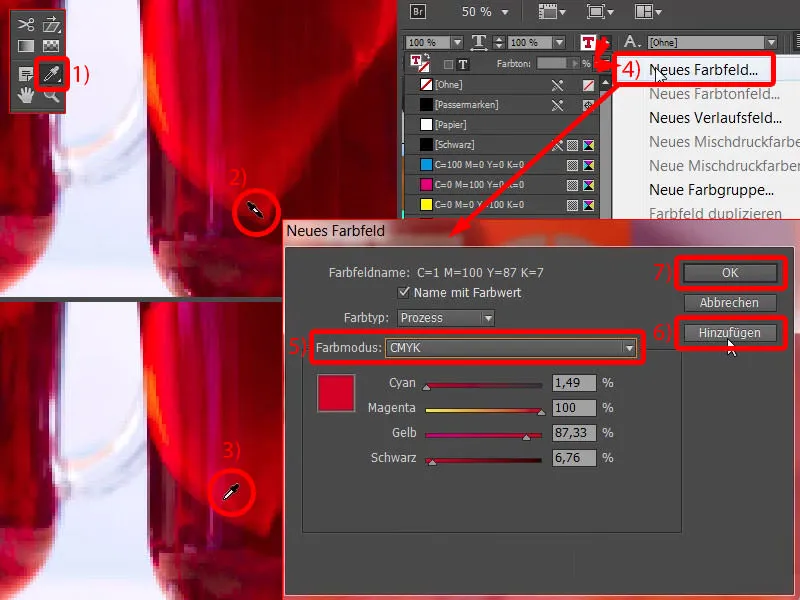
Task: Click the crossed pencil icon on [Ohne]
Action: pos(557,85)
